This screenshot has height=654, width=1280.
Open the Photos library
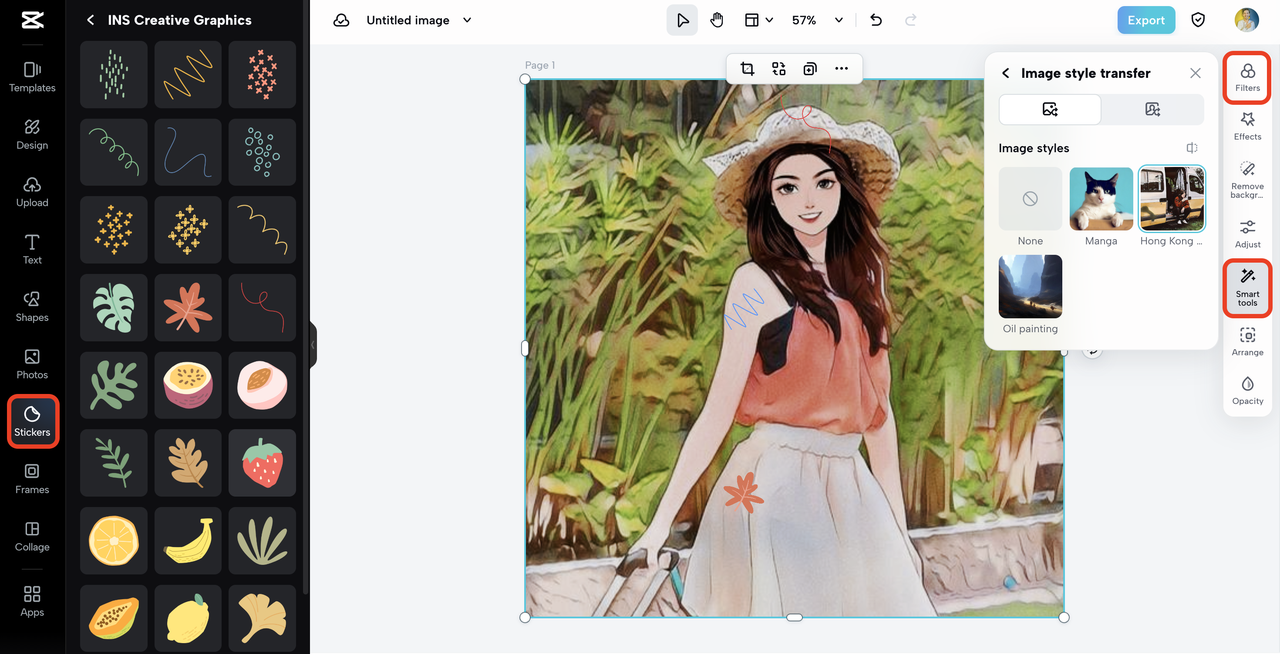[x=32, y=364]
